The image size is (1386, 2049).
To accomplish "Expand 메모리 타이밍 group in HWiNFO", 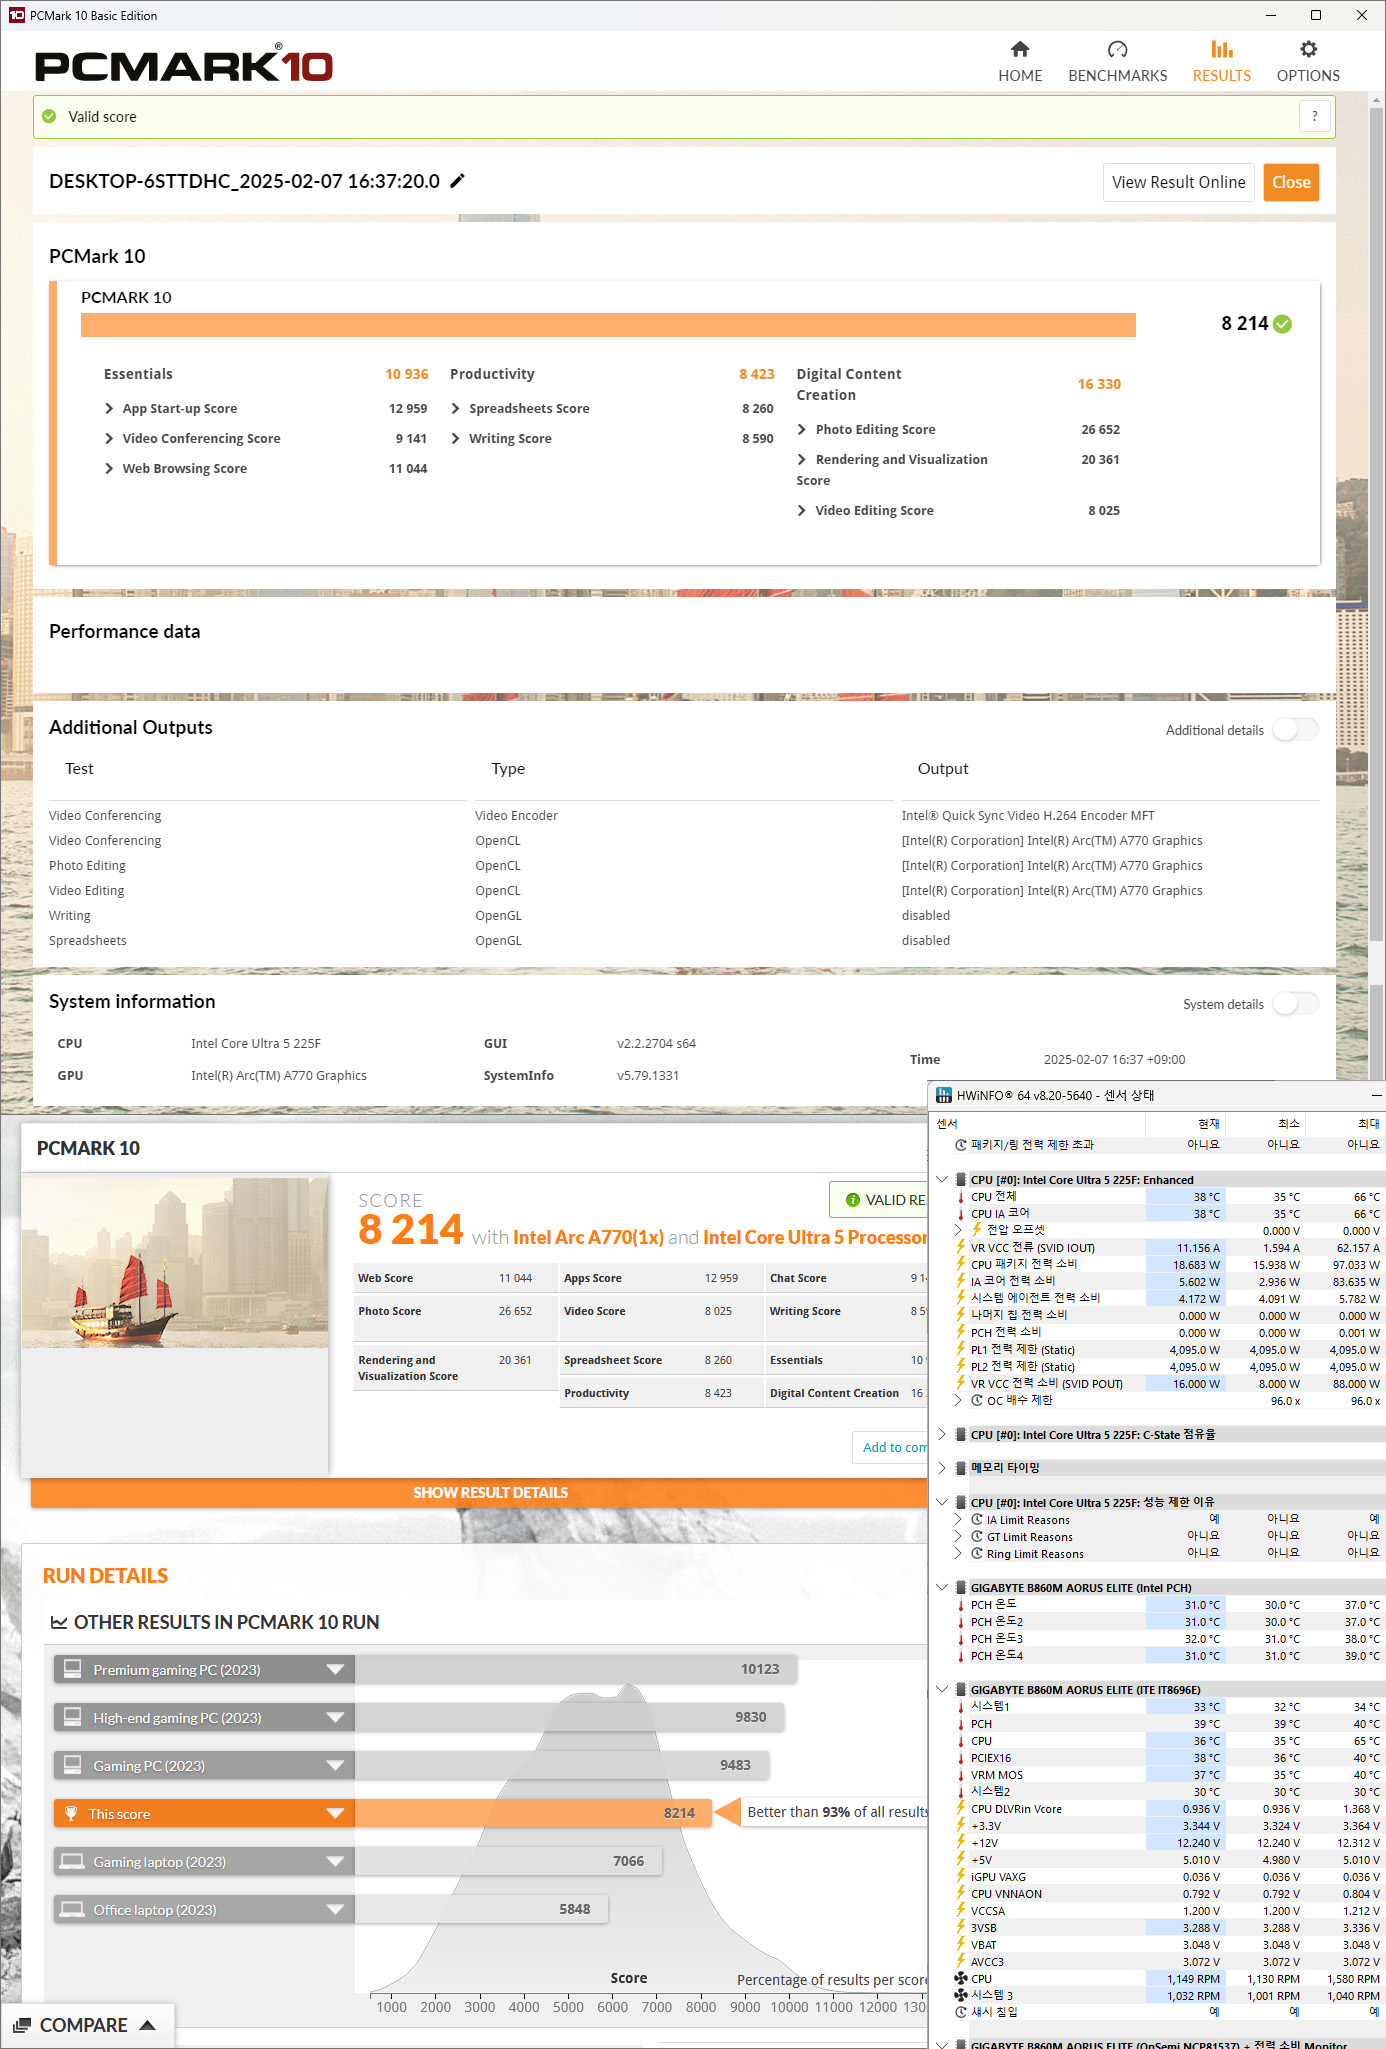I will pos(942,1468).
